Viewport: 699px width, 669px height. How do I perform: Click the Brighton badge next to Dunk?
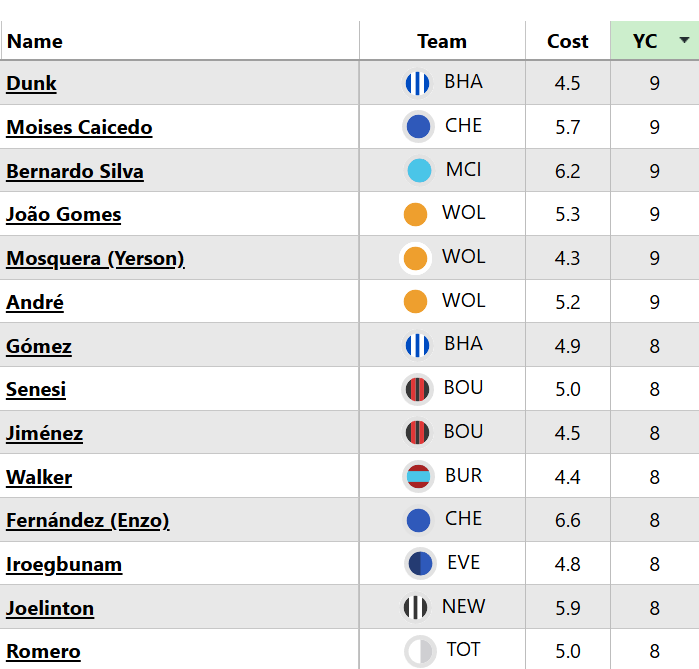pyautogui.click(x=417, y=84)
